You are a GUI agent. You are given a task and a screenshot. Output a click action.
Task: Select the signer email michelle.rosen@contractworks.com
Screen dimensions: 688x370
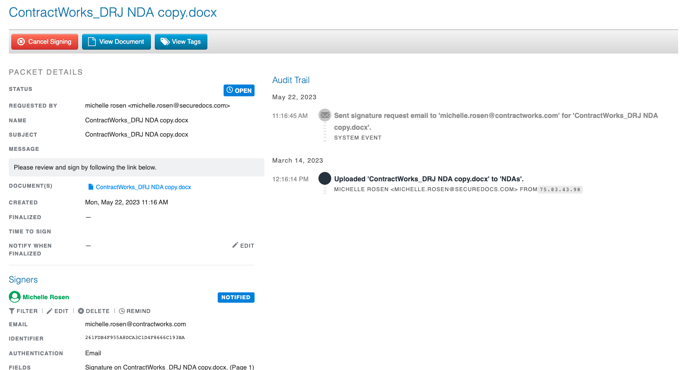point(136,324)
